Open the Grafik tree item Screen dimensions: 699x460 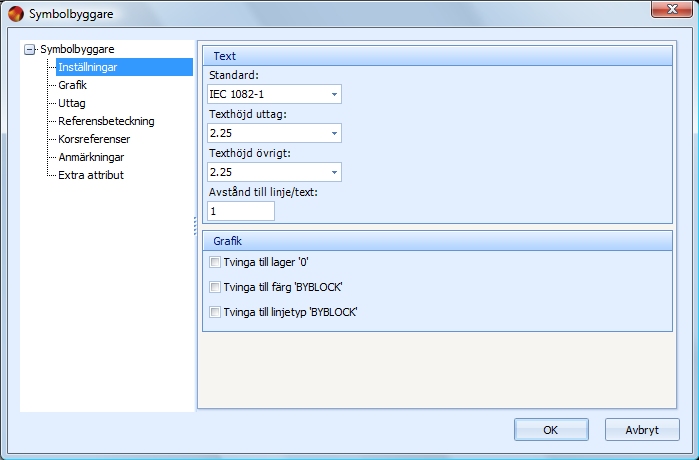[72, 85]
